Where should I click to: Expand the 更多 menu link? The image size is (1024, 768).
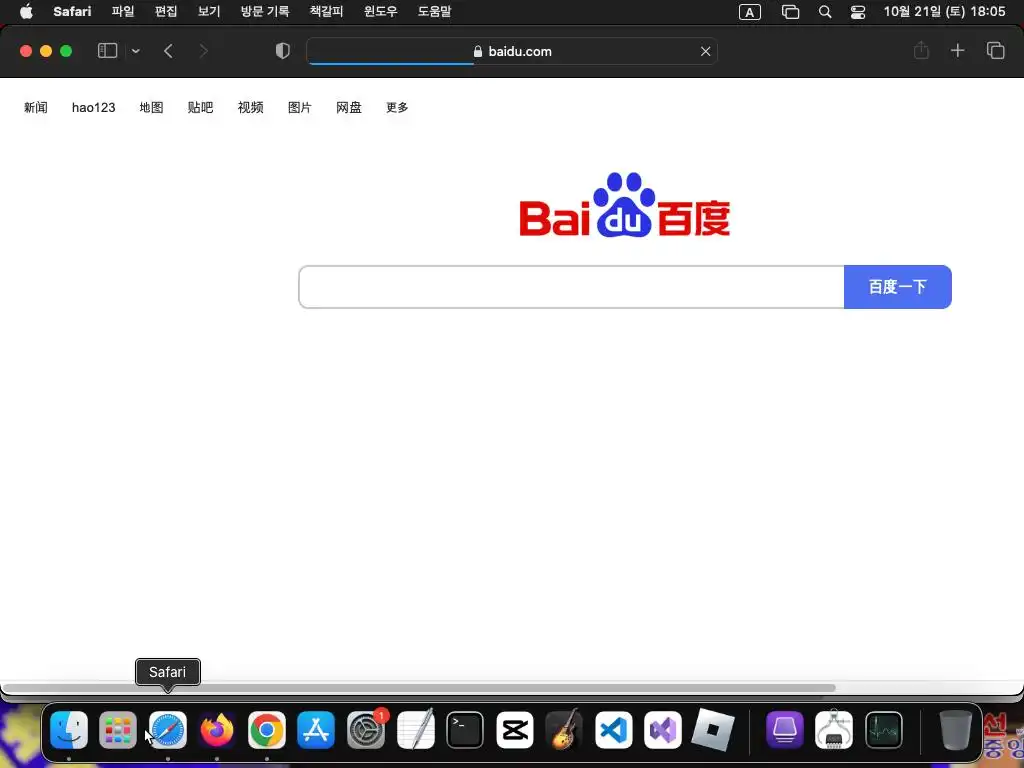point(397,107)
